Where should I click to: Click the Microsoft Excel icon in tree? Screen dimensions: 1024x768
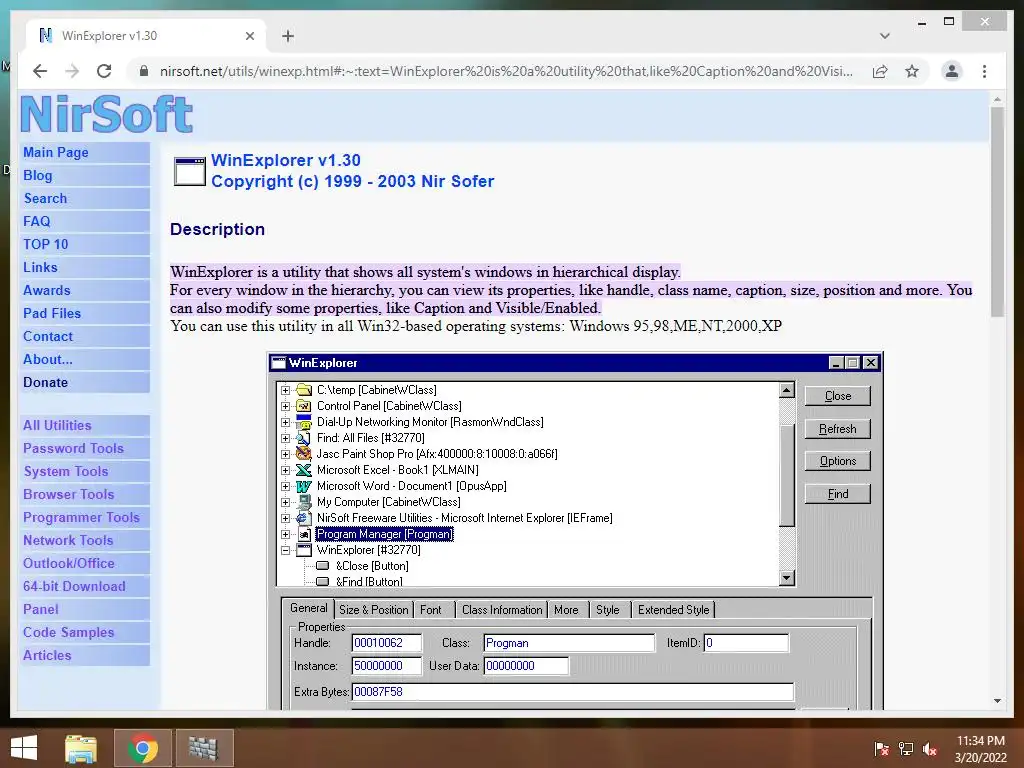pos(304,470)
